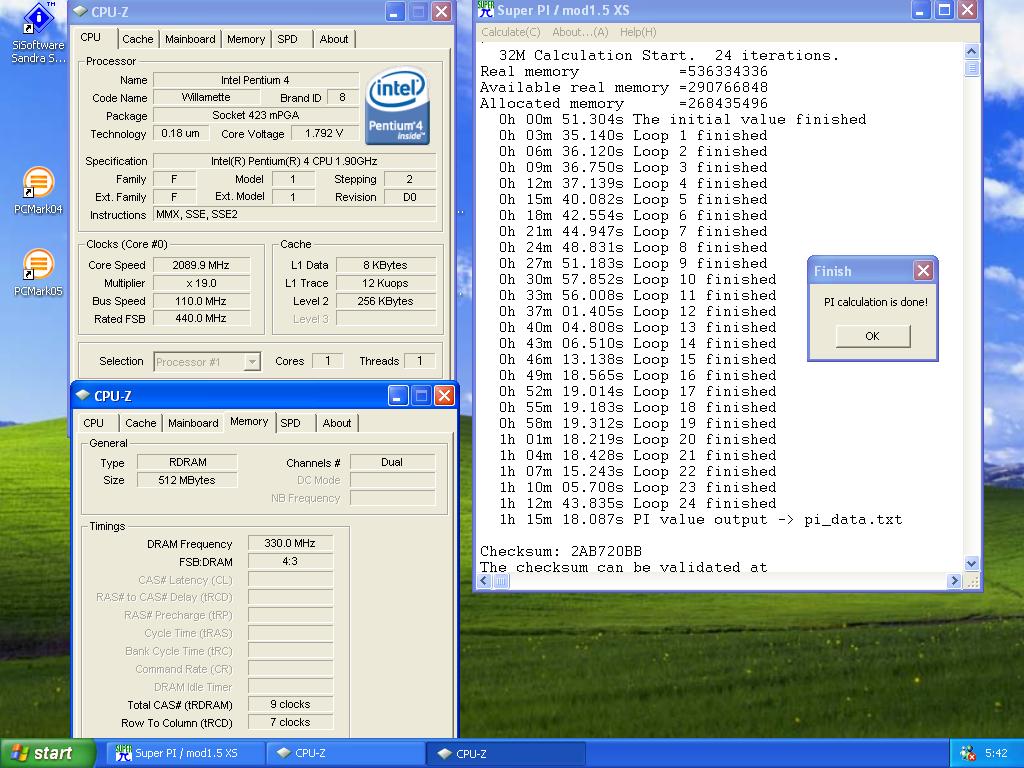
Task: Click the Package Socket 423 mPGA field
Action: tap(255, 116)
